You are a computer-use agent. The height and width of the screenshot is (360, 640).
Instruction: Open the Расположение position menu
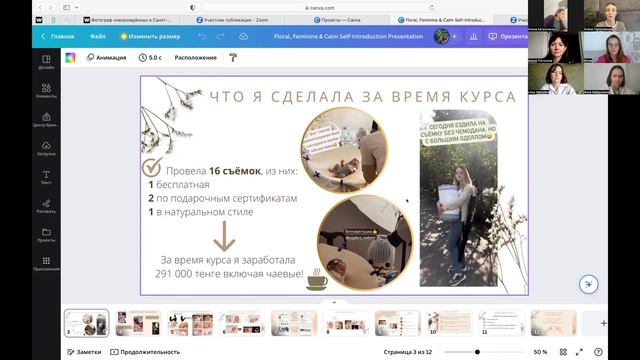coord(196,58)
